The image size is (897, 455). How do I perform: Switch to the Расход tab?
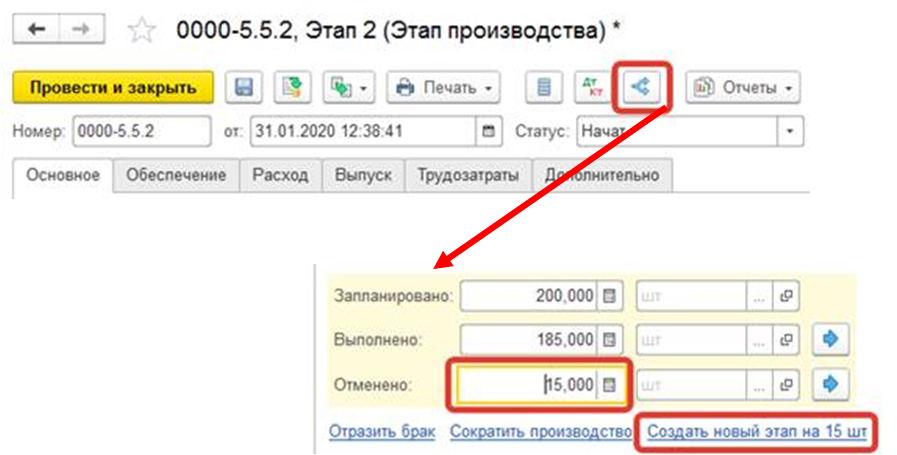(280, 175)
